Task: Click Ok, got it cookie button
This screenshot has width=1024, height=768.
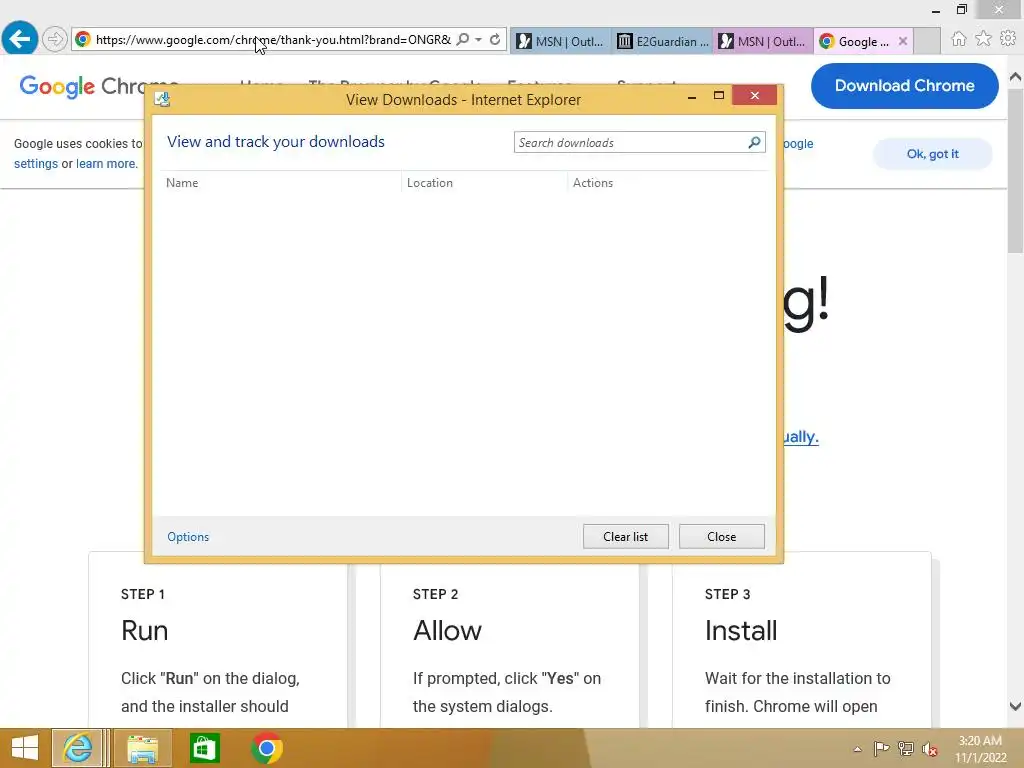Action: click(933, 154)
